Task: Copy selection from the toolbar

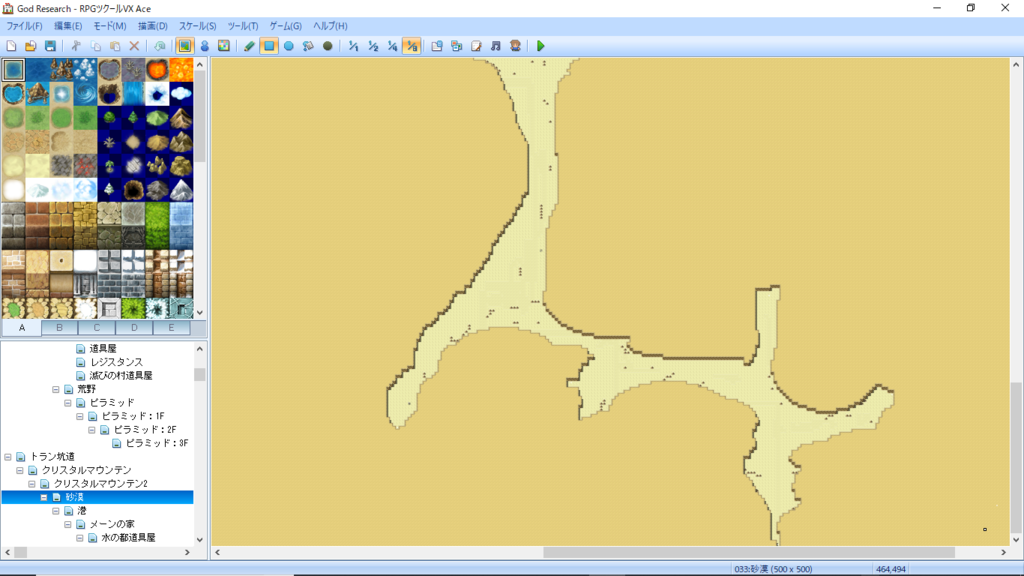Action: point(95,46)
